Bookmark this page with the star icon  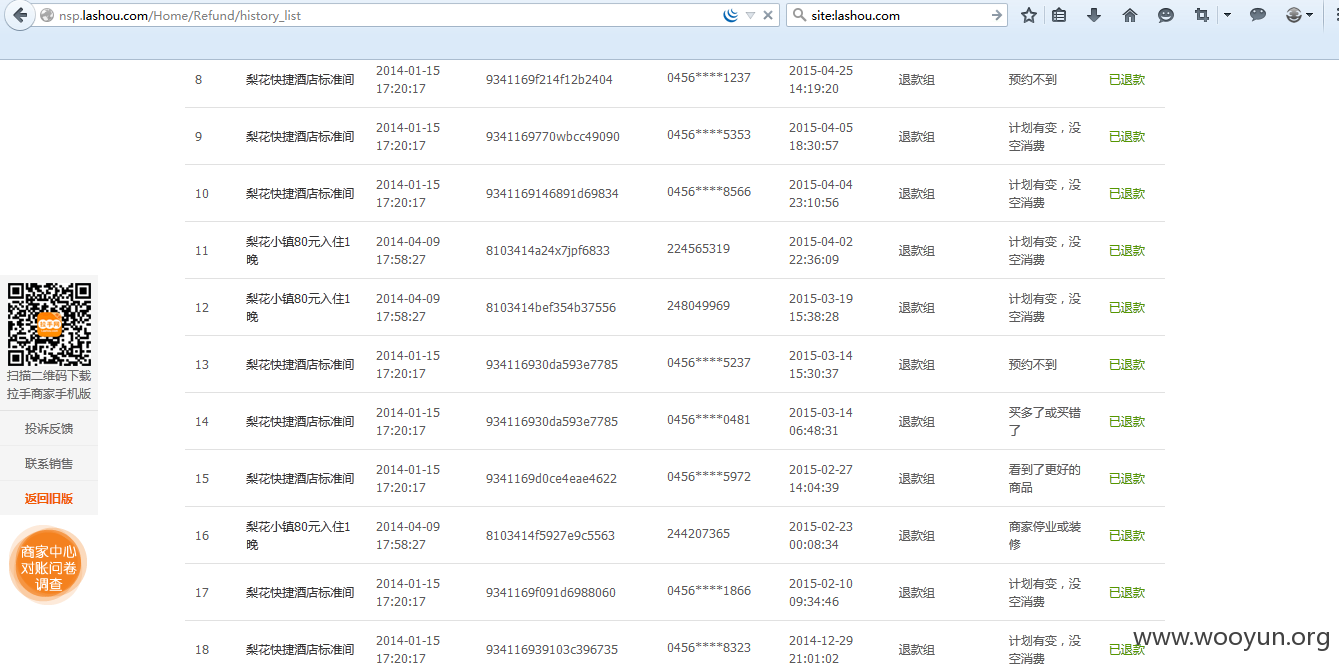pyautogui.click(x=1028, y=15)
